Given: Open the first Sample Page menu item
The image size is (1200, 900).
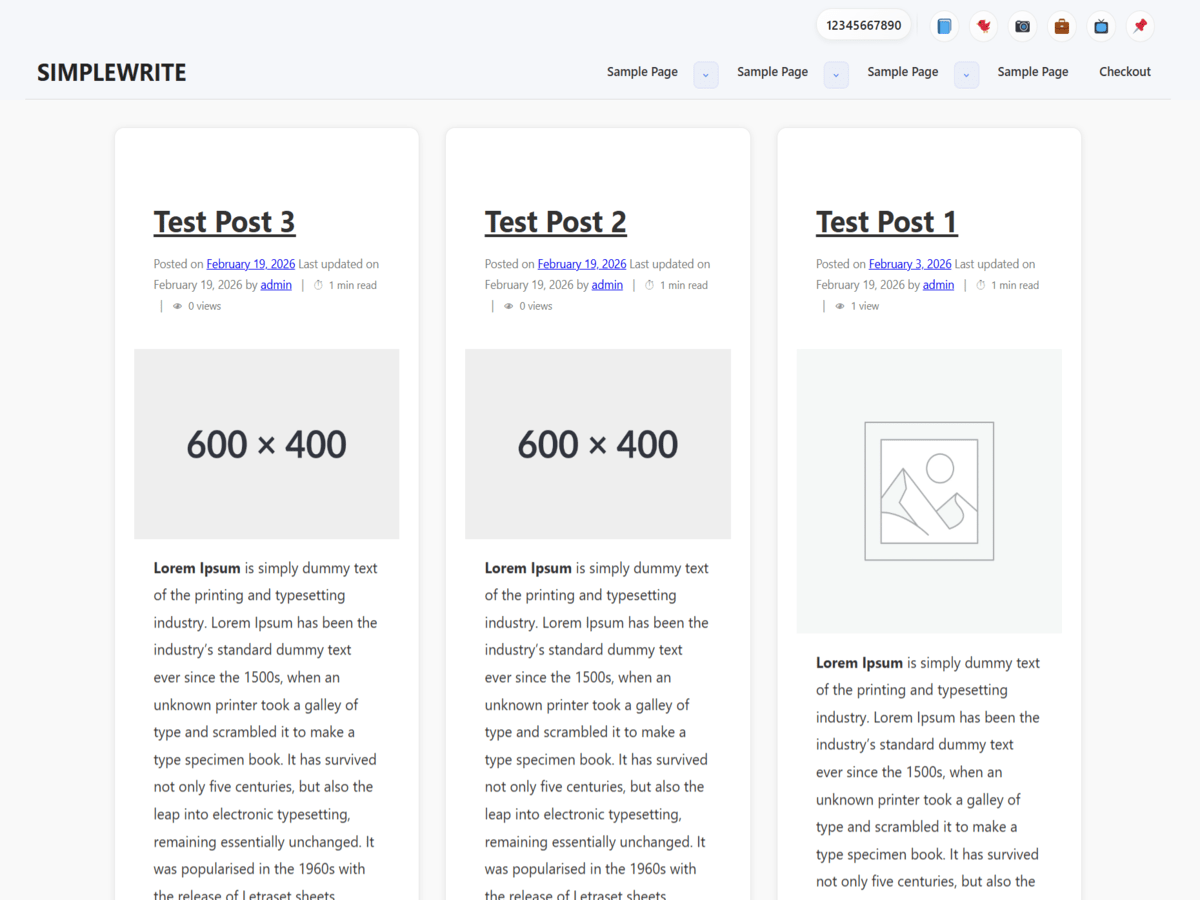Looking at the screenshot, I should pyautogui.click(x=642, y=72).
